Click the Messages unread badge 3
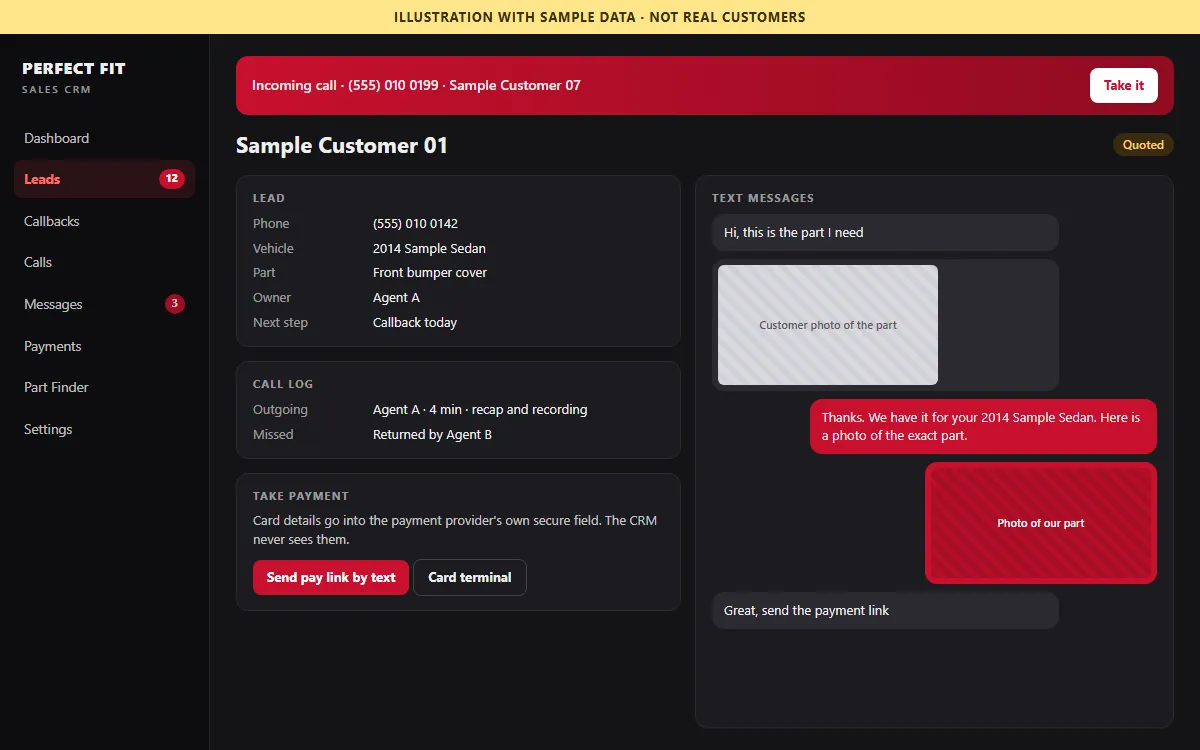 [x=175, y=304]
